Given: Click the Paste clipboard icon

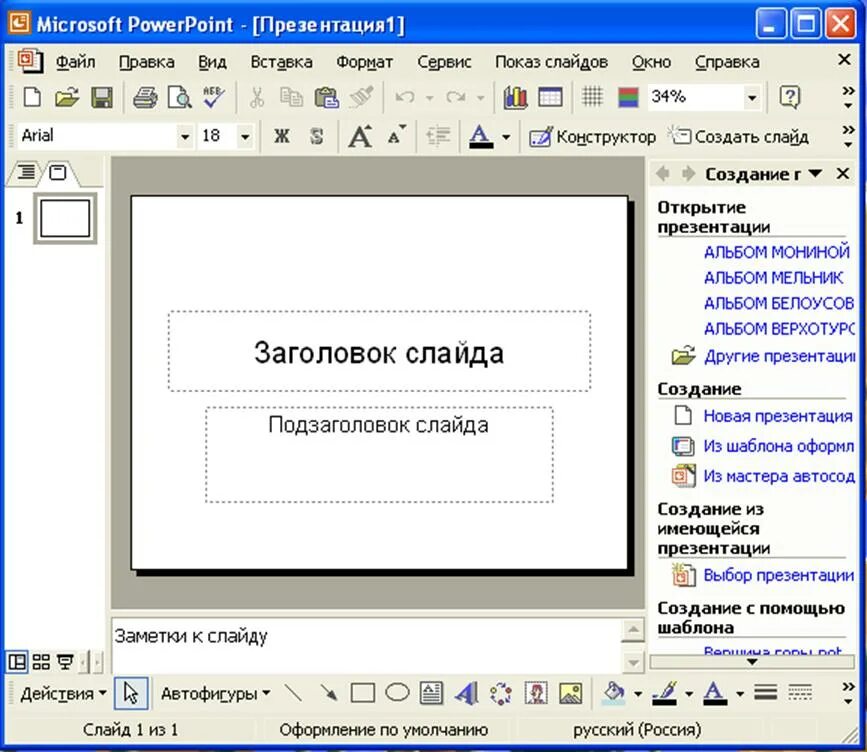Looking at the screenshot, I should [x=326, y=97].
